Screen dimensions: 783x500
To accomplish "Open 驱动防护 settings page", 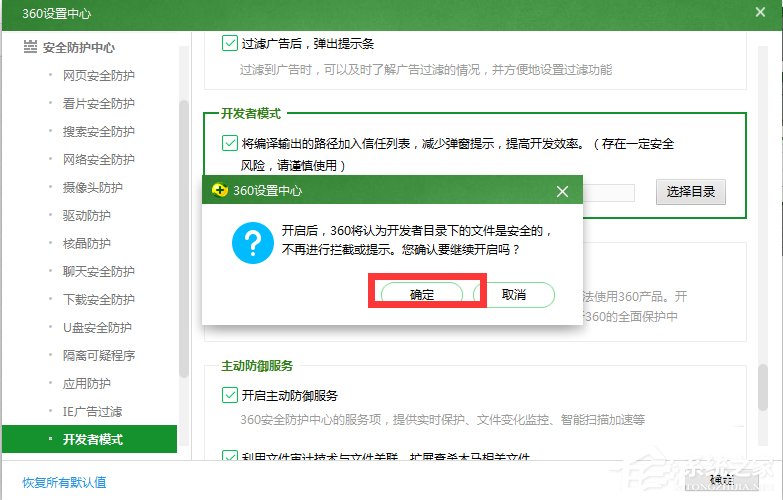I will (x=86, y=215).
